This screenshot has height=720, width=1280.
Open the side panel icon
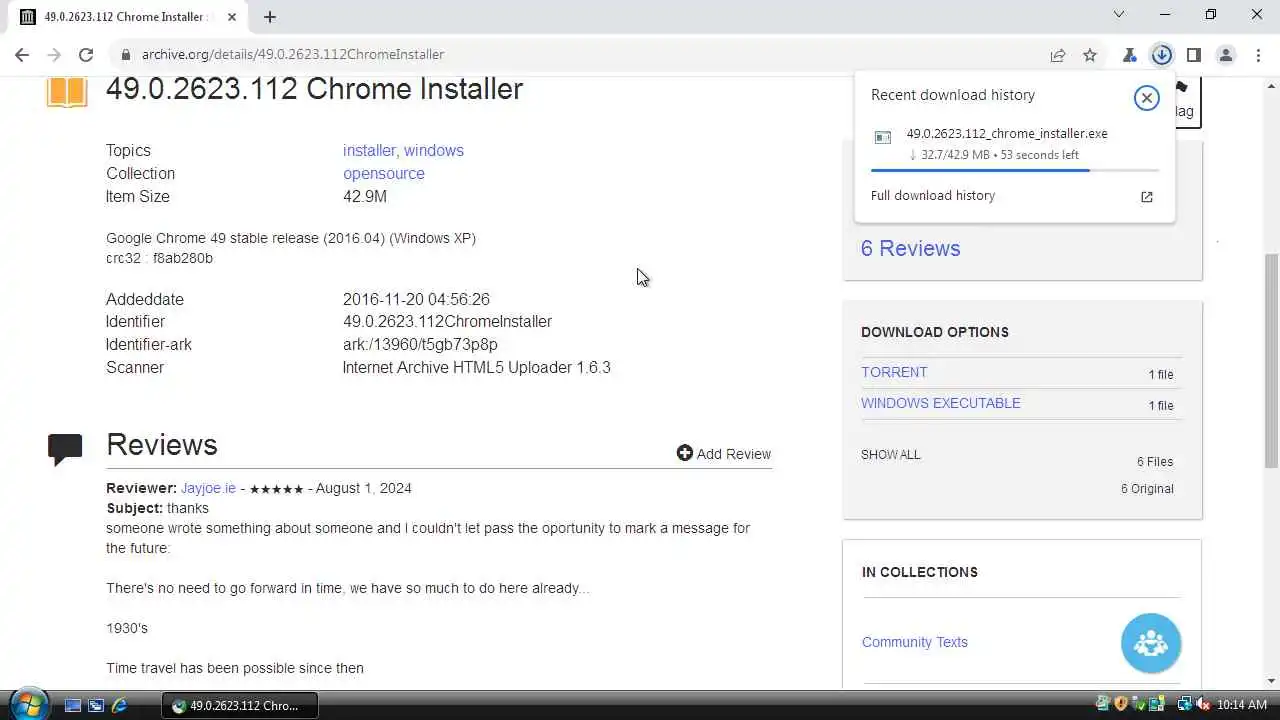click(x=1193, y=55)
